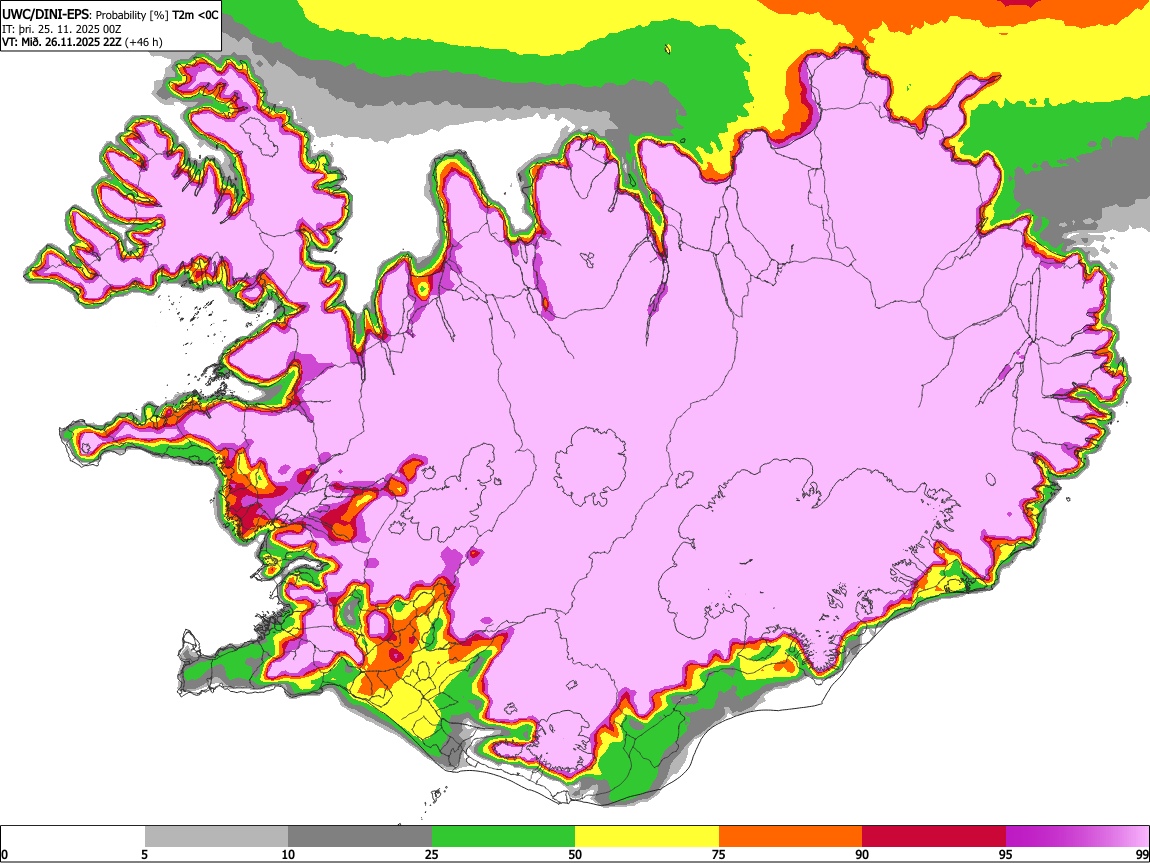Screen dimensions: 1150x863
Task: Select the purple-pink 95-99% gradient swatch
Action: pyautogui.click(x=1077, y=837)
